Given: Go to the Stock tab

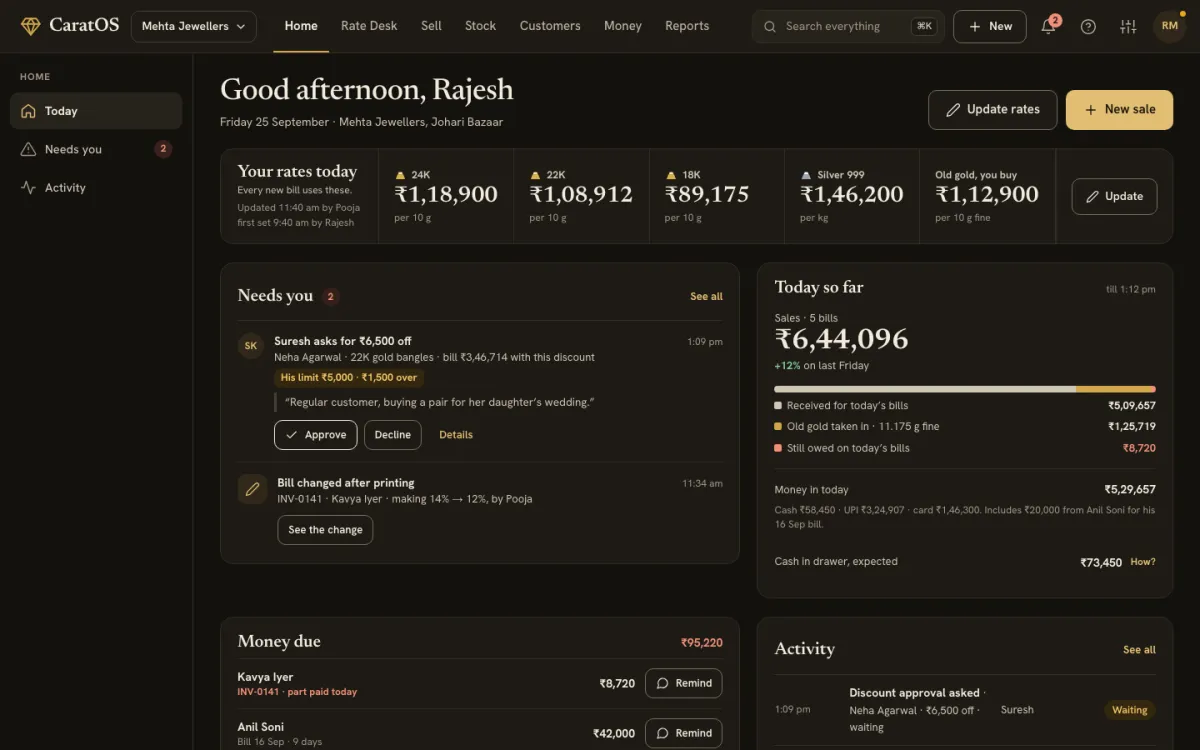Looking at the screenshot, I should point(480,26).
